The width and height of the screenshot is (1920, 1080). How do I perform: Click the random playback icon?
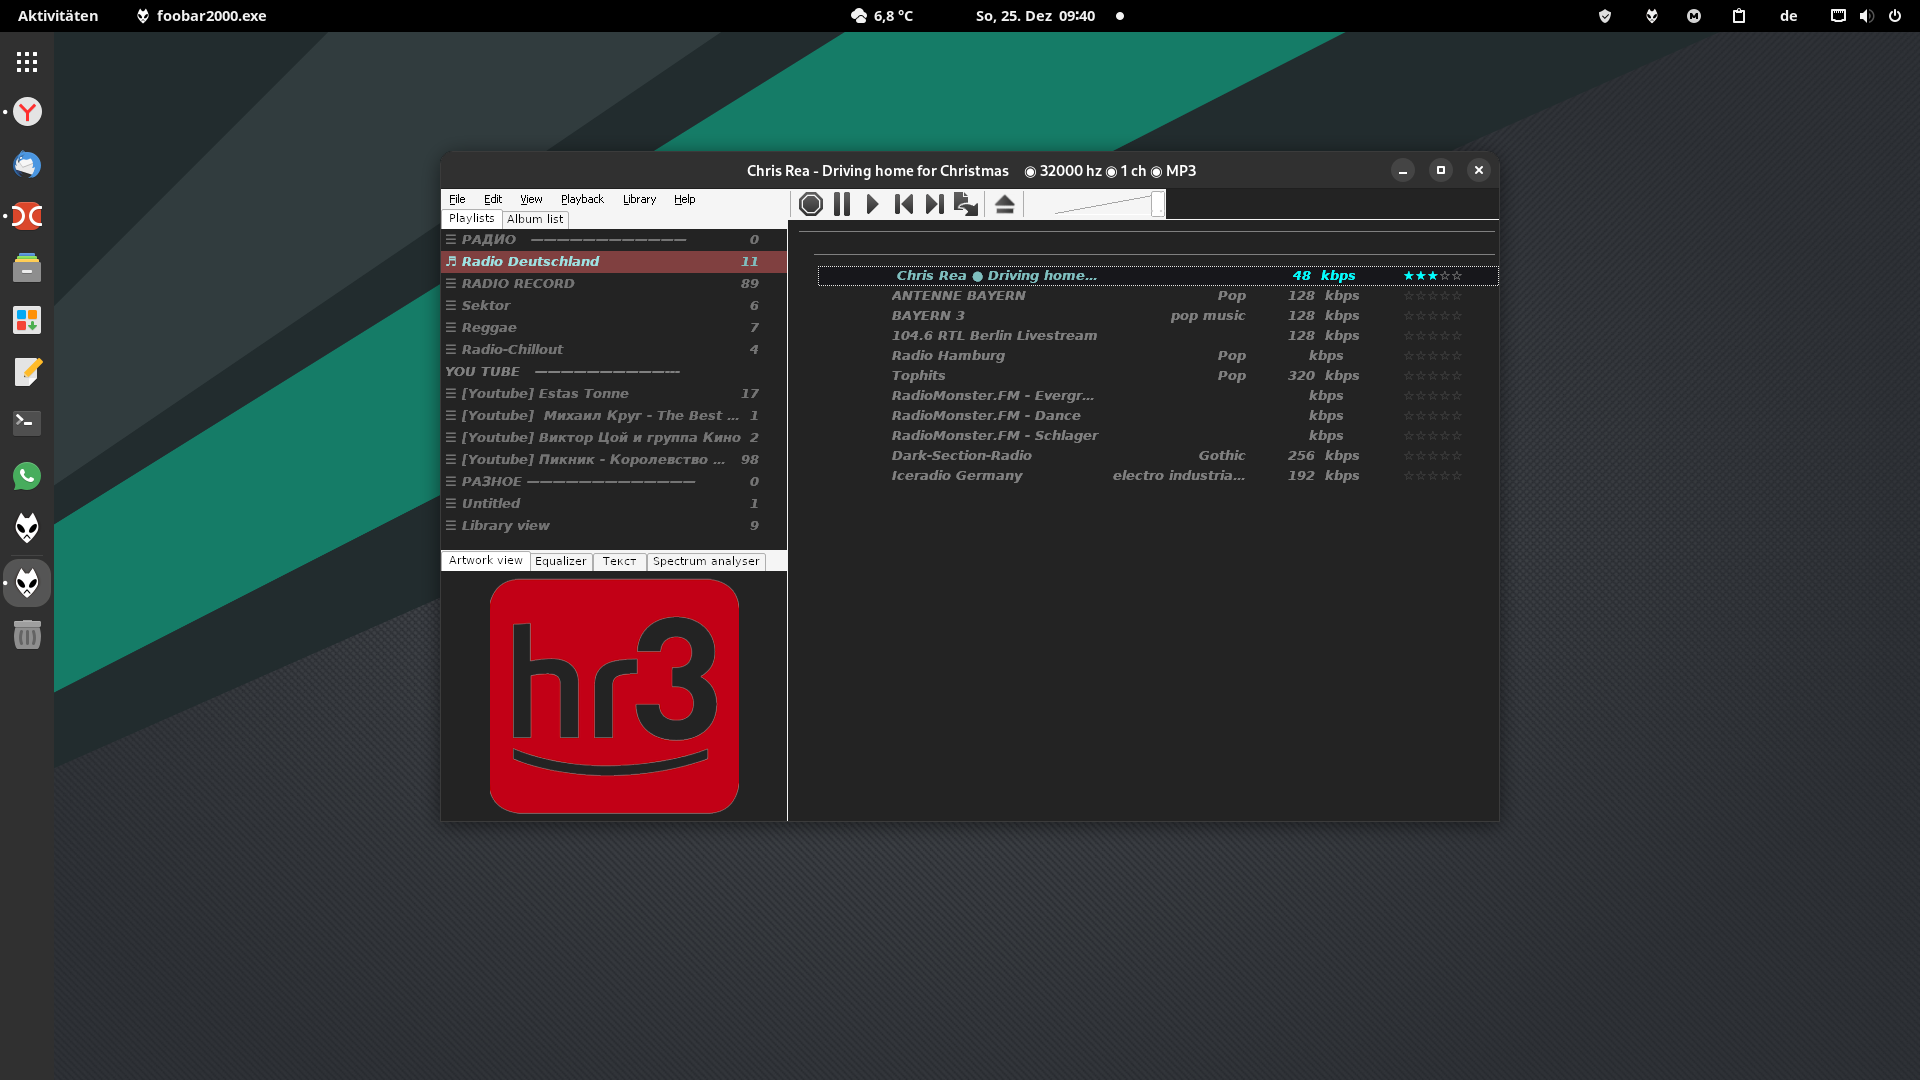[966, 204]
